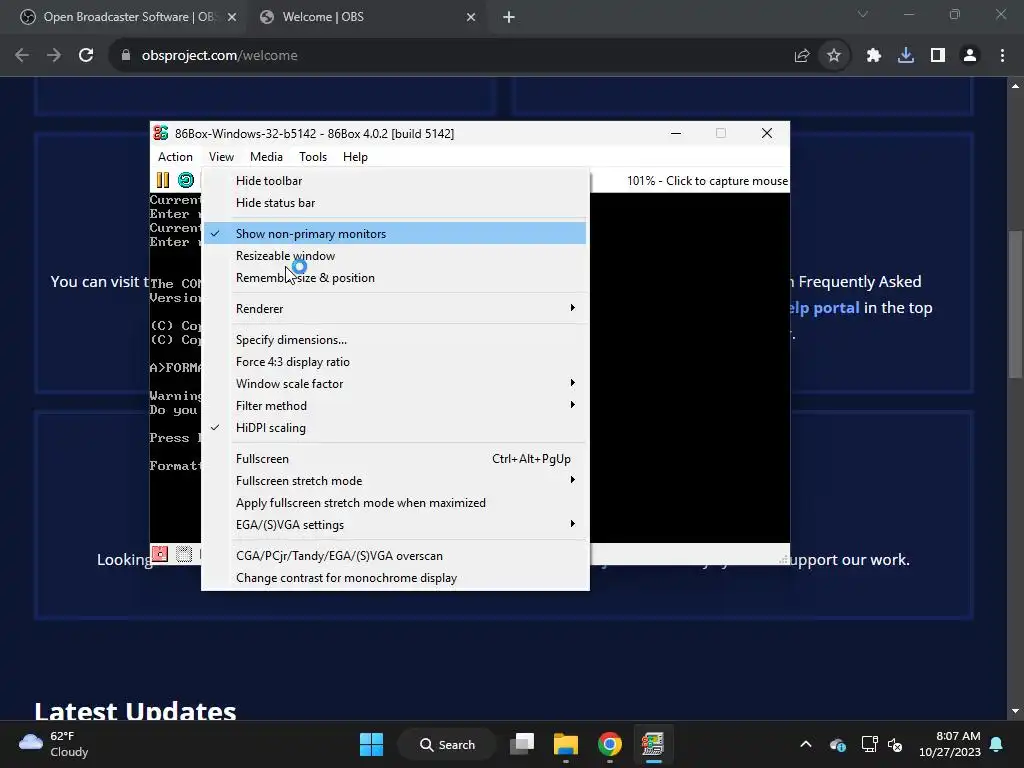Open the Media menu
1024x768 pixels.
(x=266, y=157)
